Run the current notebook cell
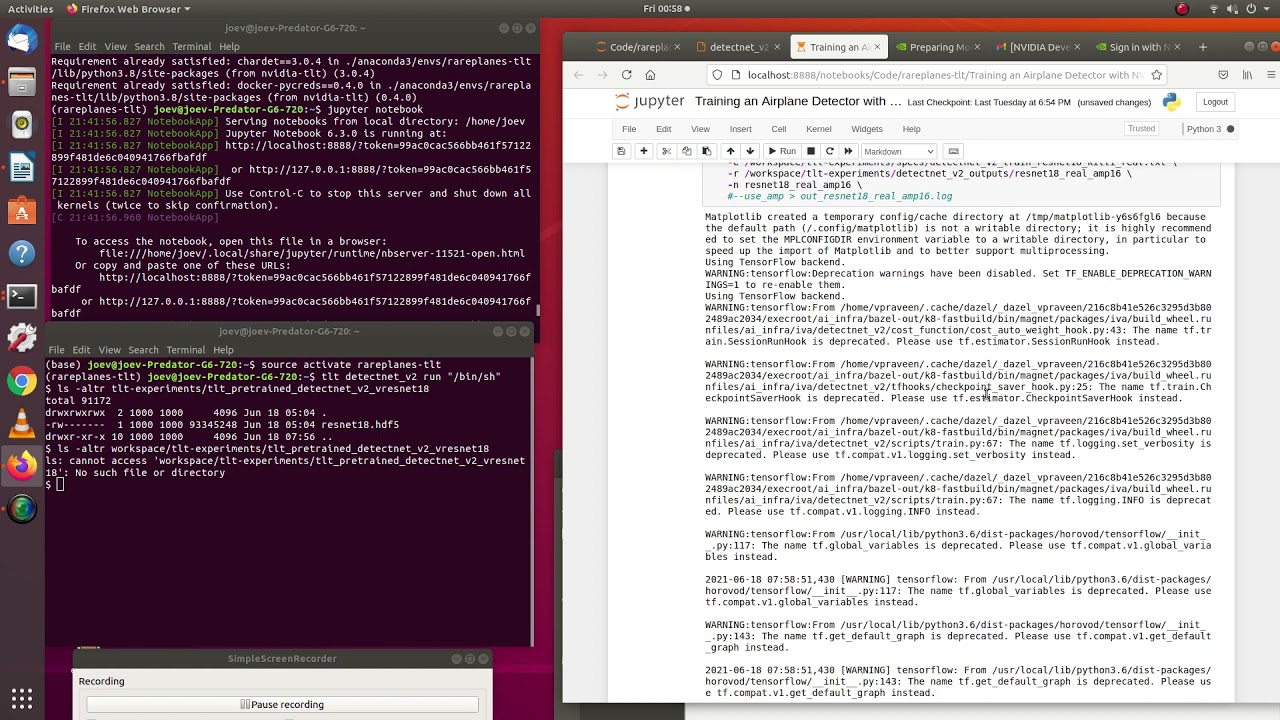 pyautogui.click(x=782, y=151)
